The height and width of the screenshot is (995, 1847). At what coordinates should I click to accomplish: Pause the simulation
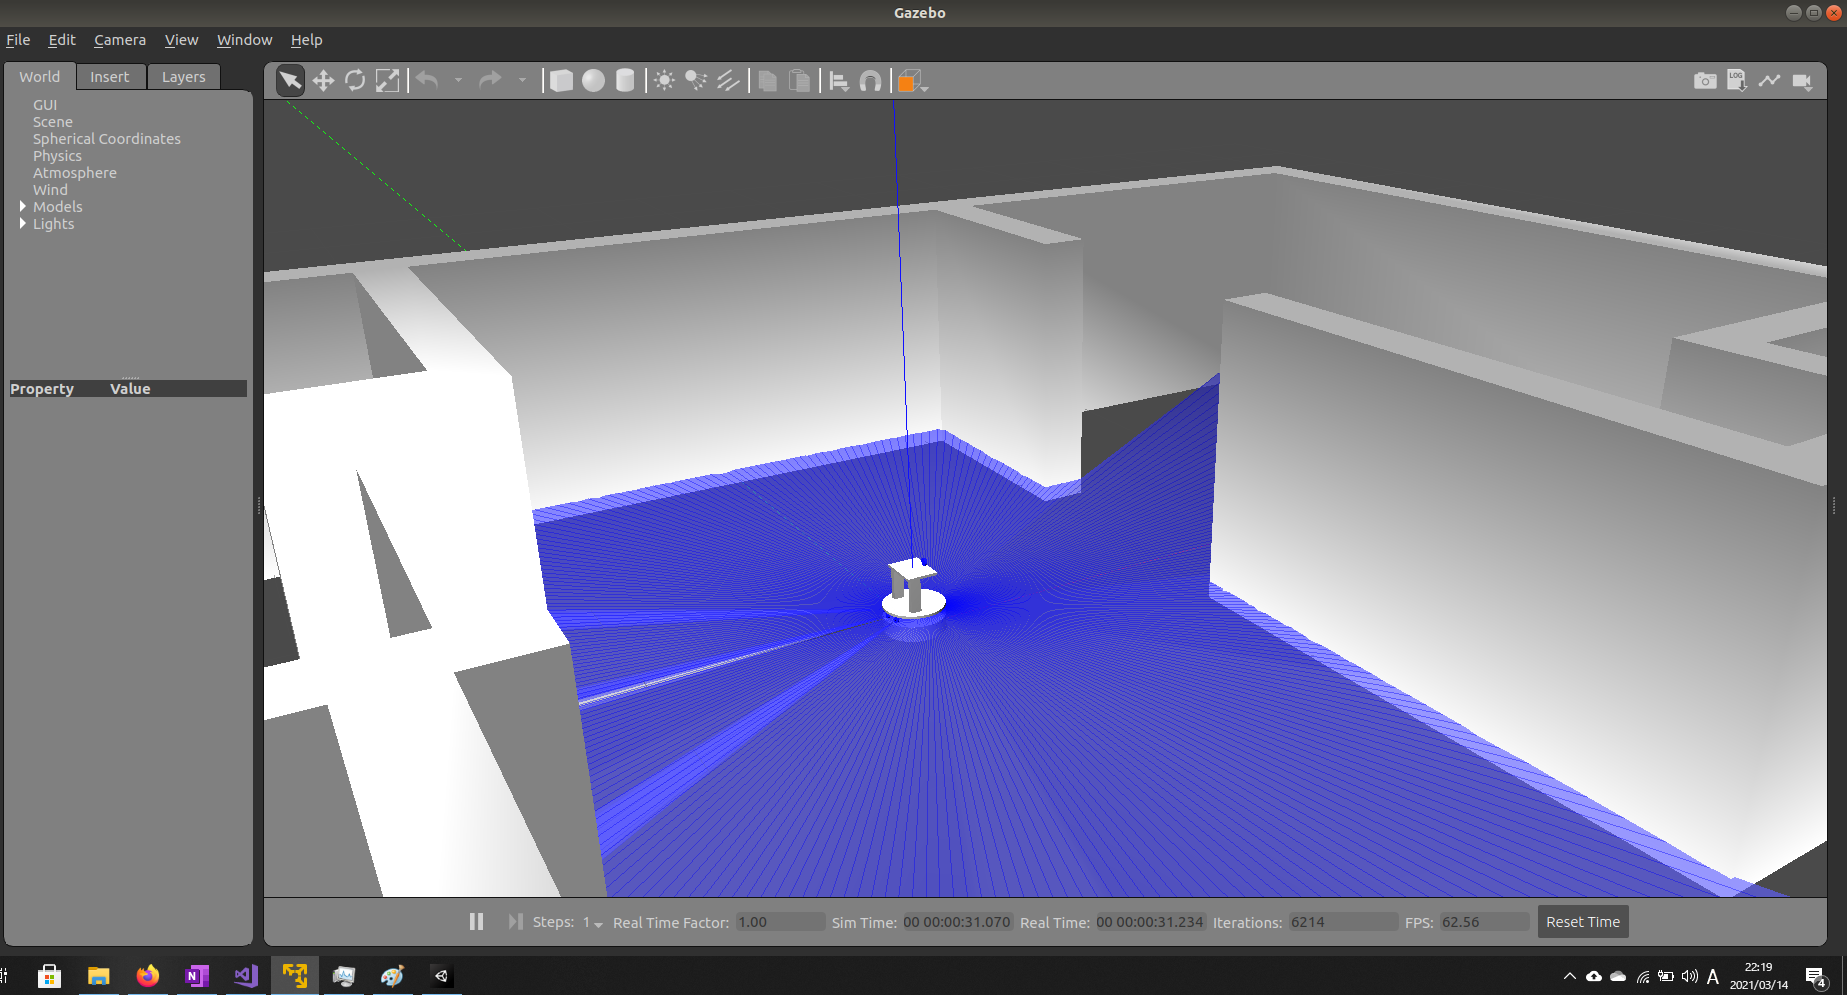476,921
